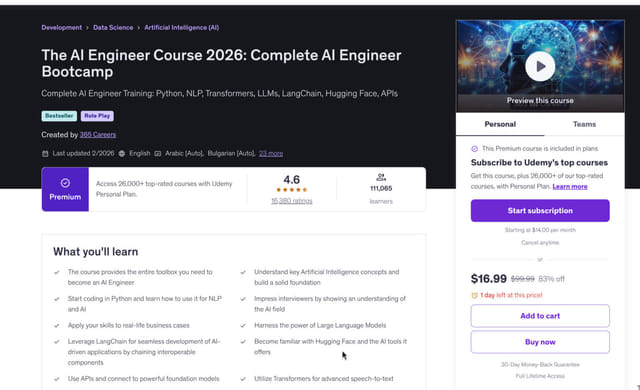Click the Buy now button
Screen dimensions: 640x390
tap(540, 342)
